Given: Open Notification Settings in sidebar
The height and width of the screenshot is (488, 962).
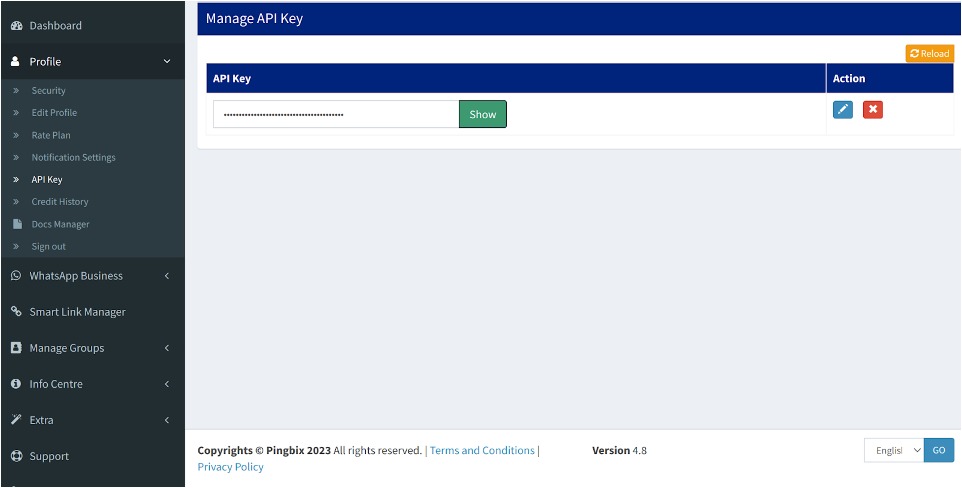Looking at the screenshot, I should (73, 158).
